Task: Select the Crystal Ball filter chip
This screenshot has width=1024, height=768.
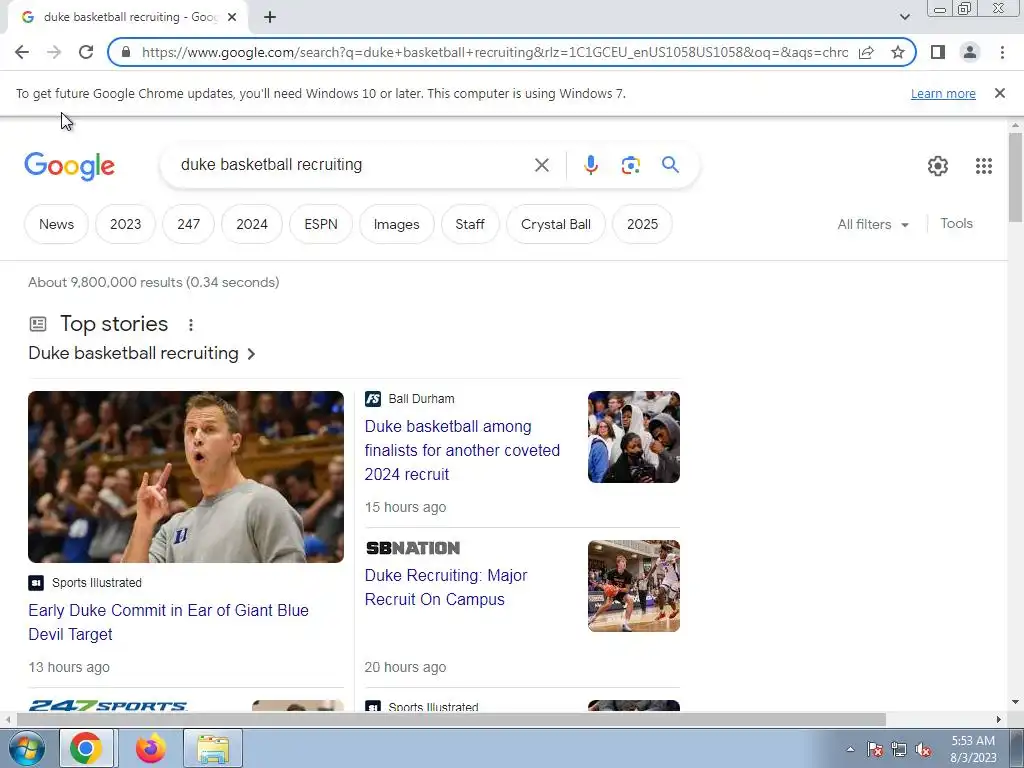Action: click(x=556, y=224)
